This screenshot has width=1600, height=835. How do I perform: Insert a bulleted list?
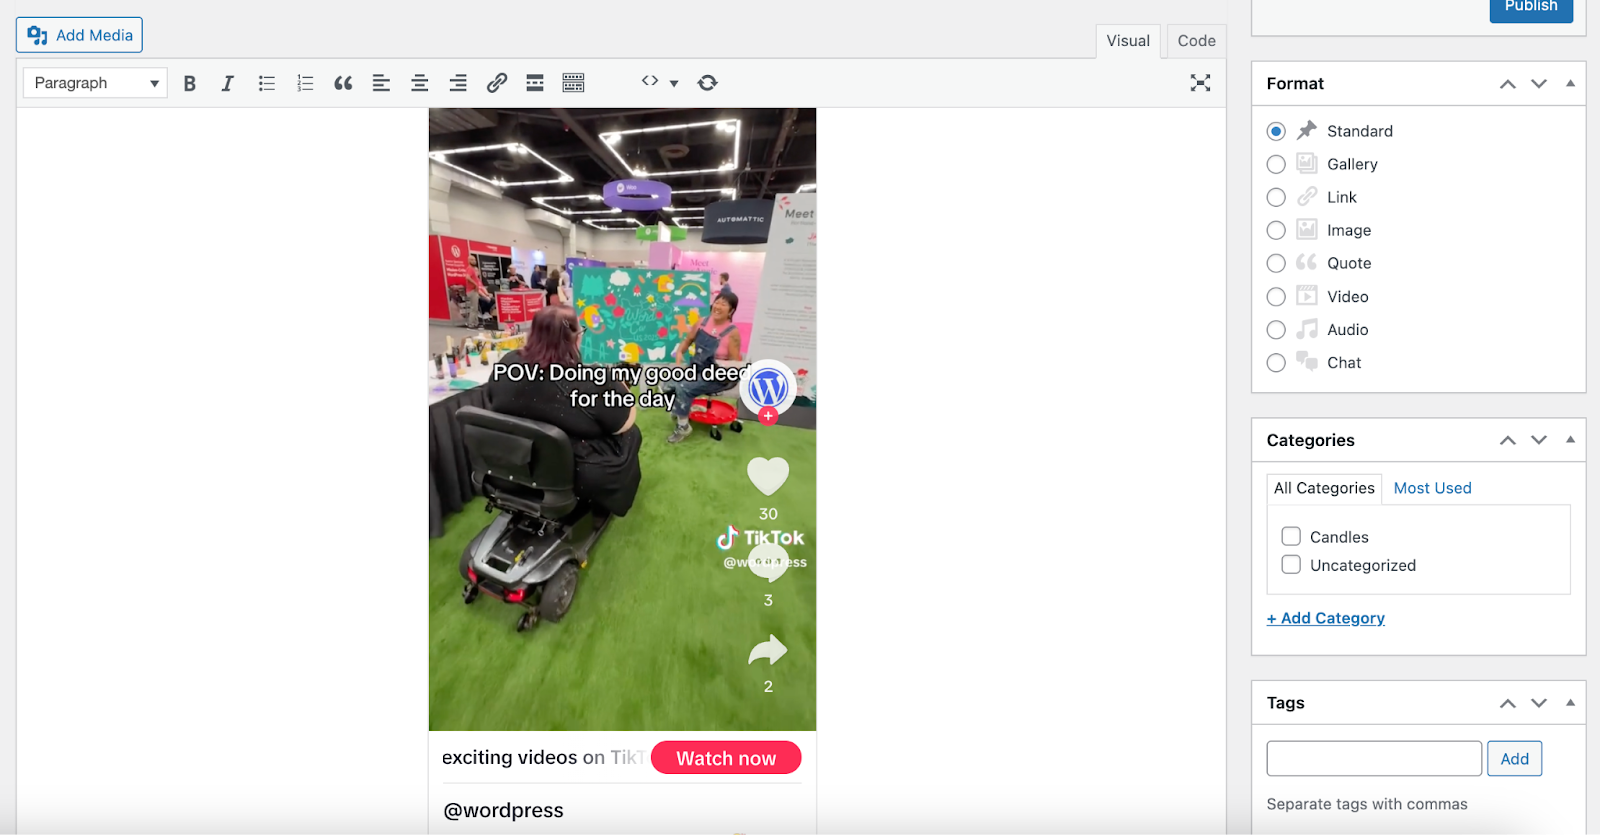(x=266, y=83)
